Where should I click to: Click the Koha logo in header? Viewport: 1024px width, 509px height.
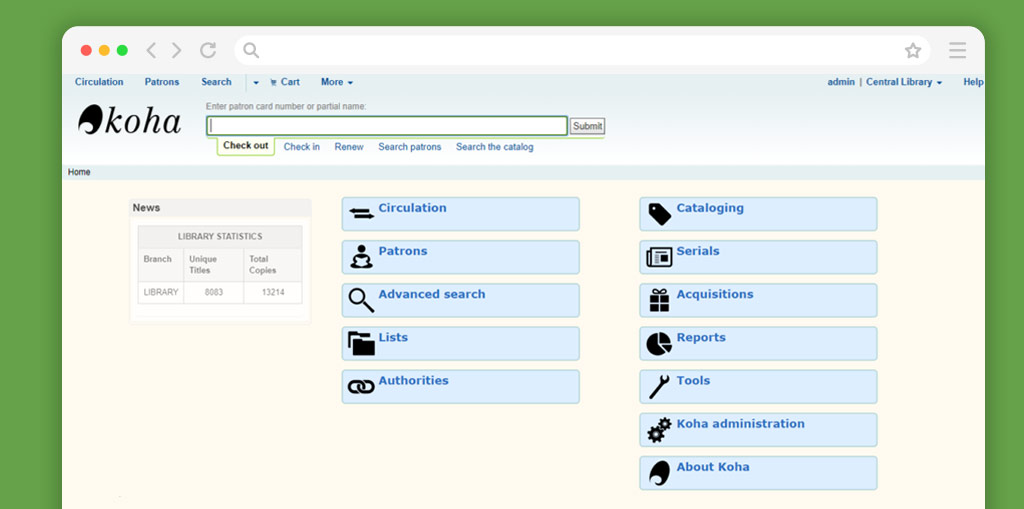pyautogui.click(x=129, y=120)
